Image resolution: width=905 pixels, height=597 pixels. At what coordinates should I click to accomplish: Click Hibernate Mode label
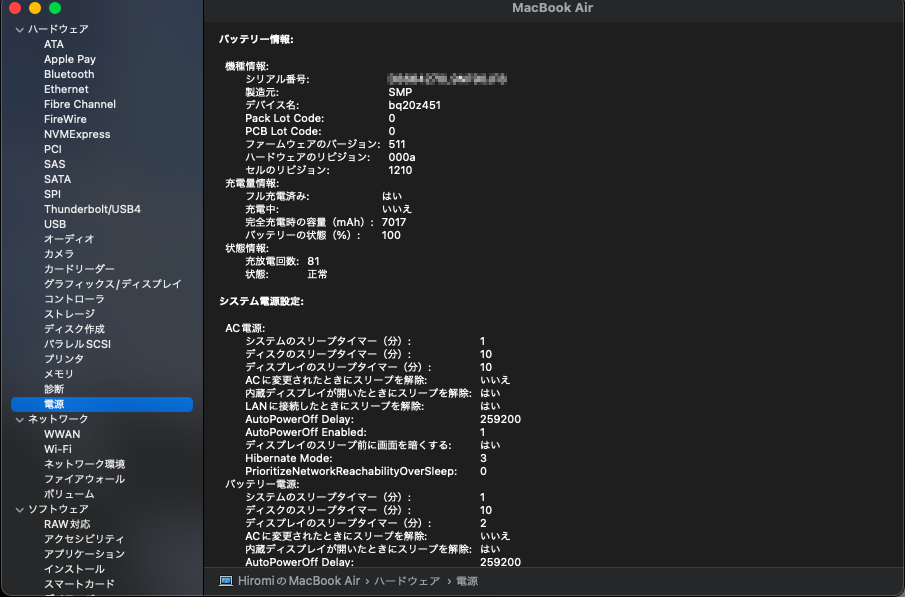click(x=289, y=458)
